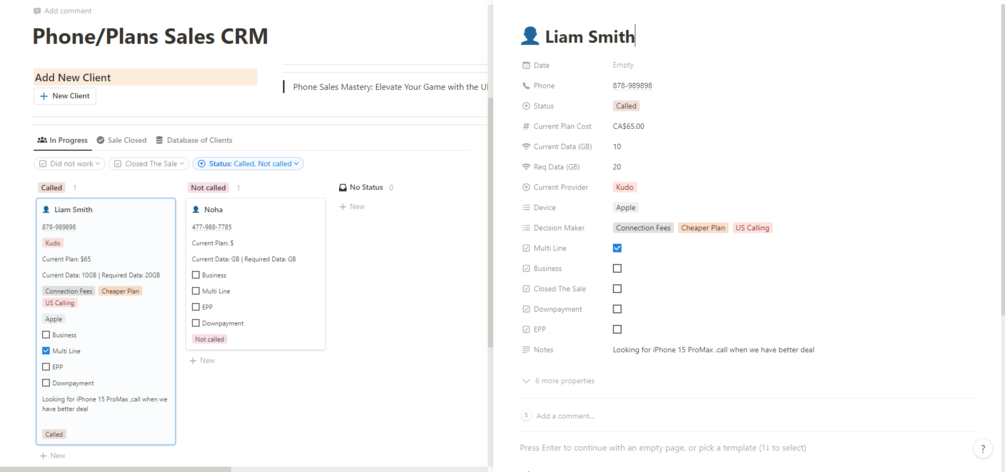Enable the Closed The Sale checkbox
Image resolution: width=1005 pixels, height=472 pixels.
pos(617,289)
